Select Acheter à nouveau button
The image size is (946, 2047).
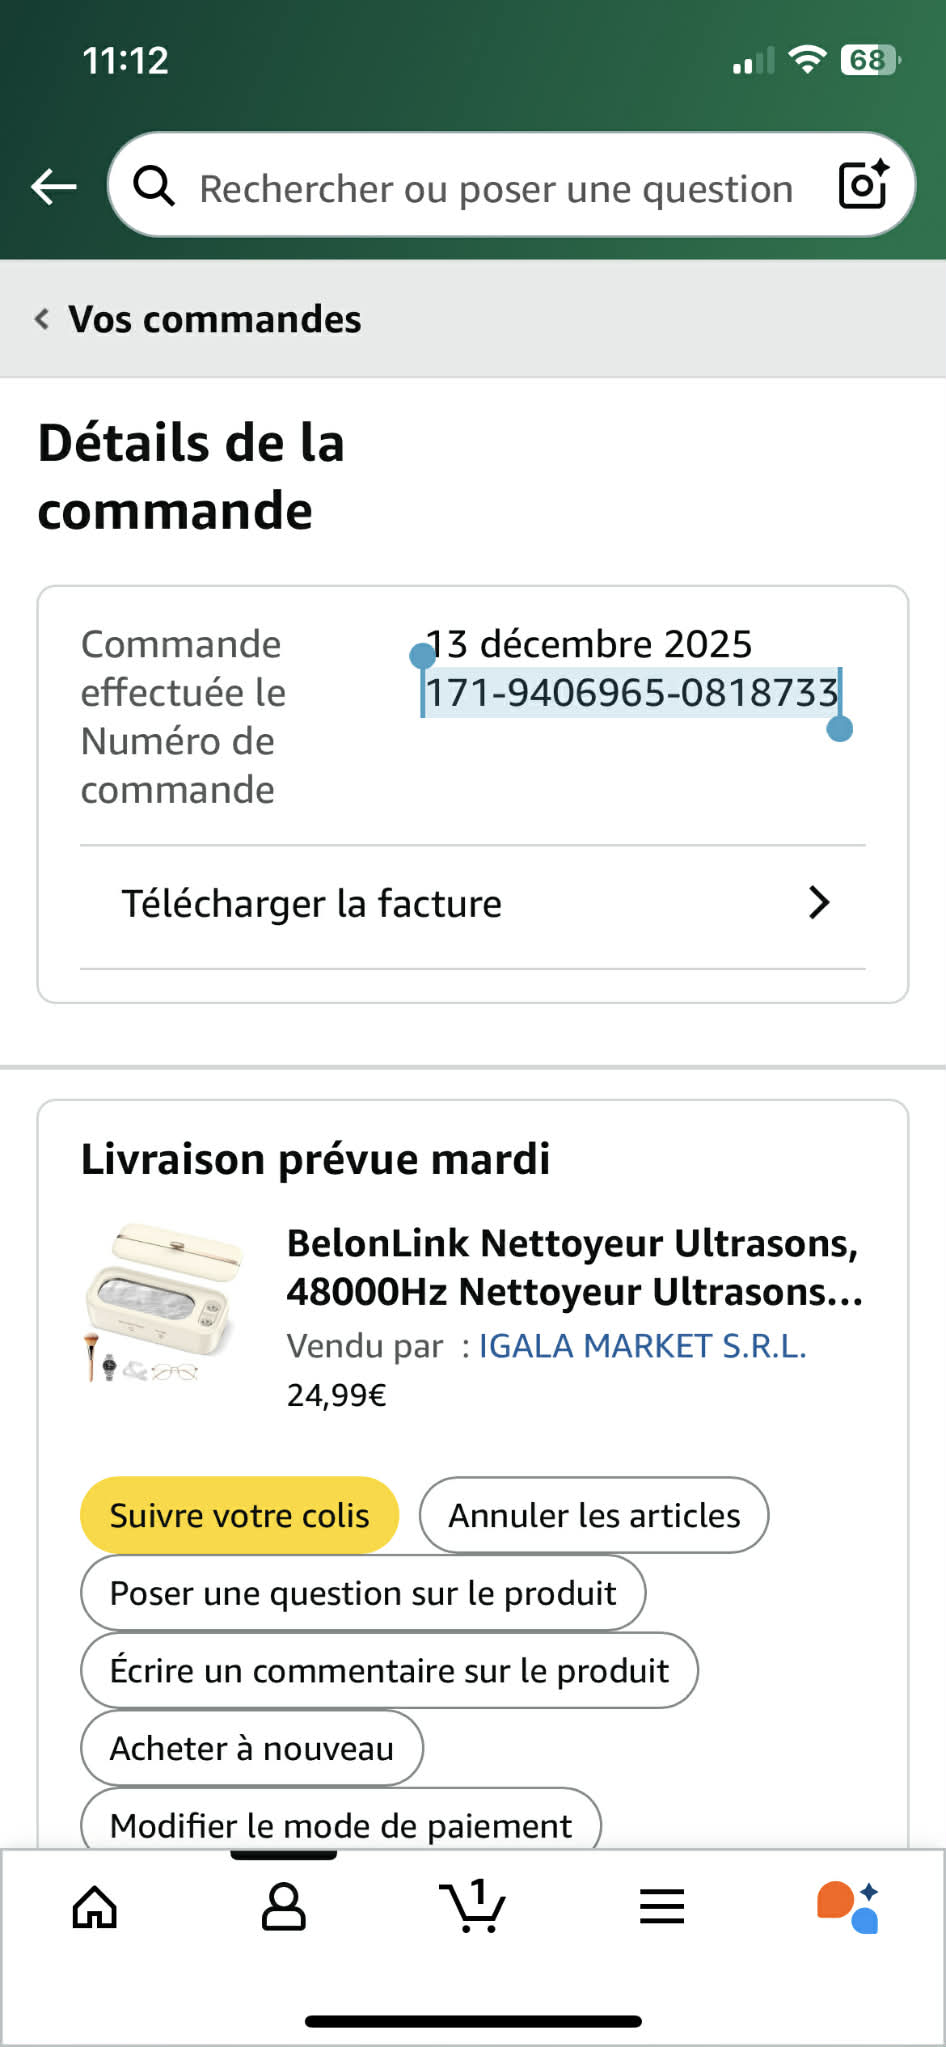252,1748
